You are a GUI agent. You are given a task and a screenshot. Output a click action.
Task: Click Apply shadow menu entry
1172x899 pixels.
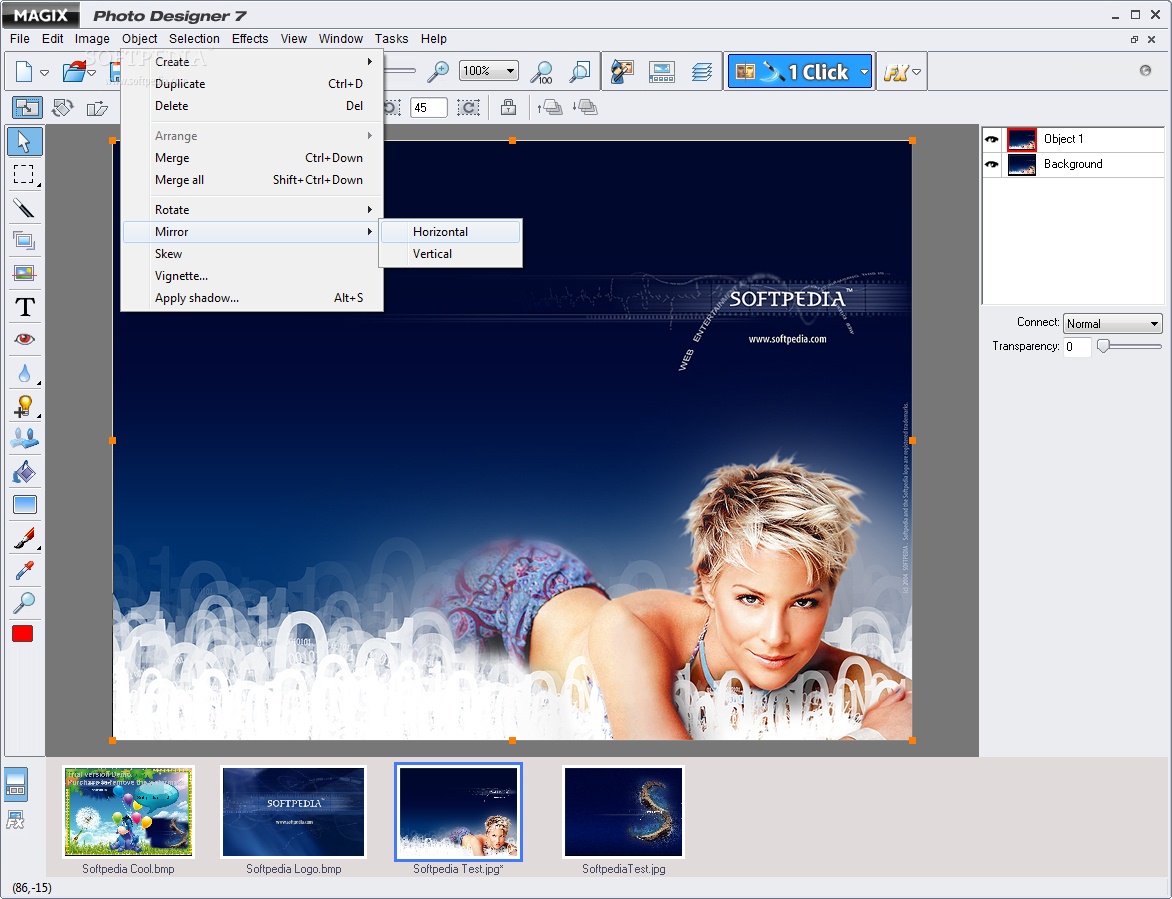coord(253,298)
